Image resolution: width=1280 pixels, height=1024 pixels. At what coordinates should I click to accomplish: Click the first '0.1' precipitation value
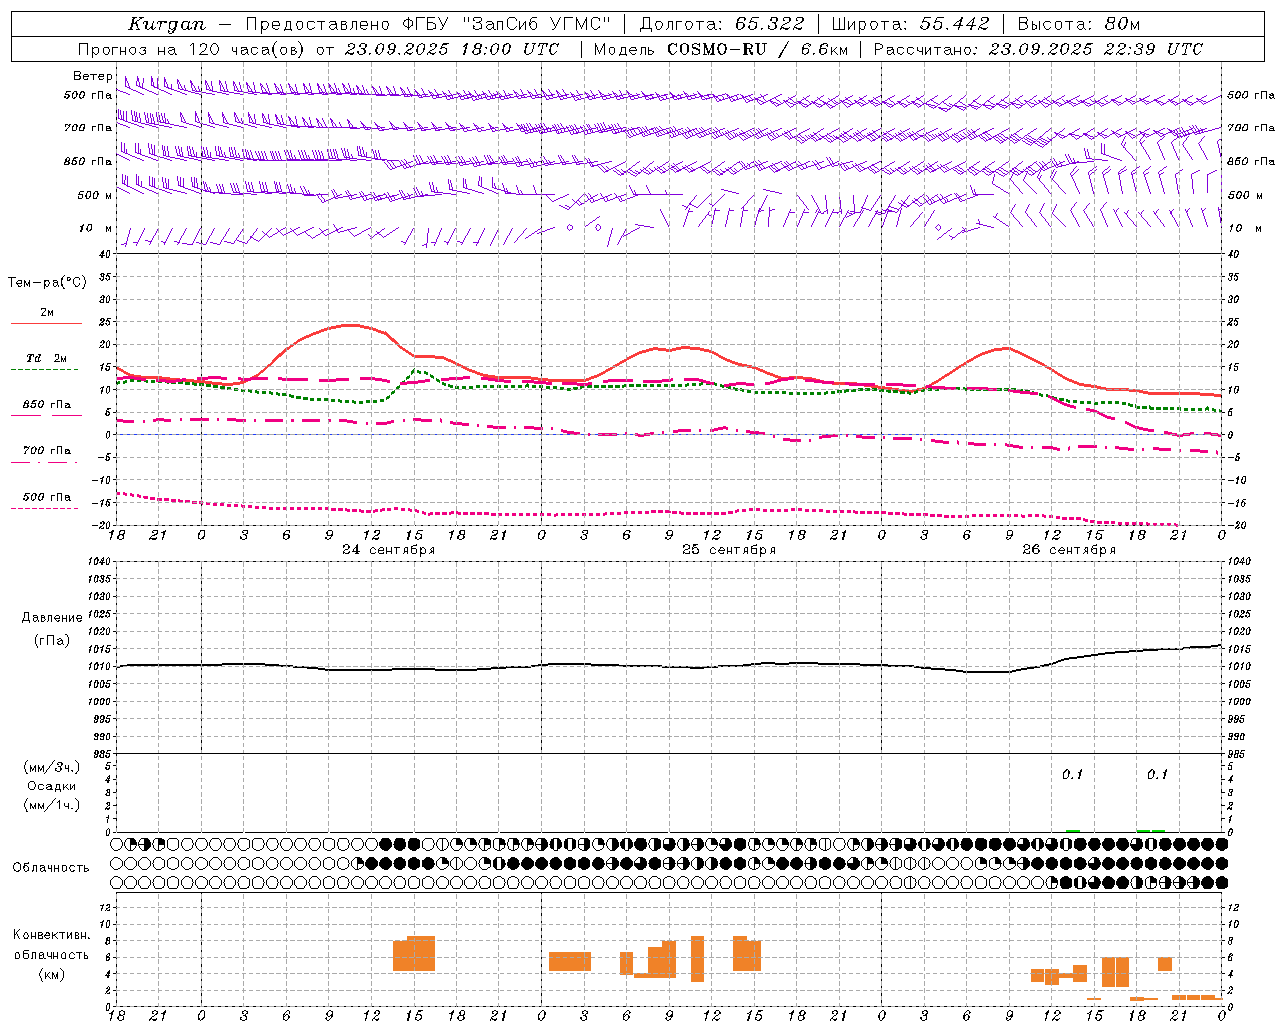click(x=1072, y=774)
